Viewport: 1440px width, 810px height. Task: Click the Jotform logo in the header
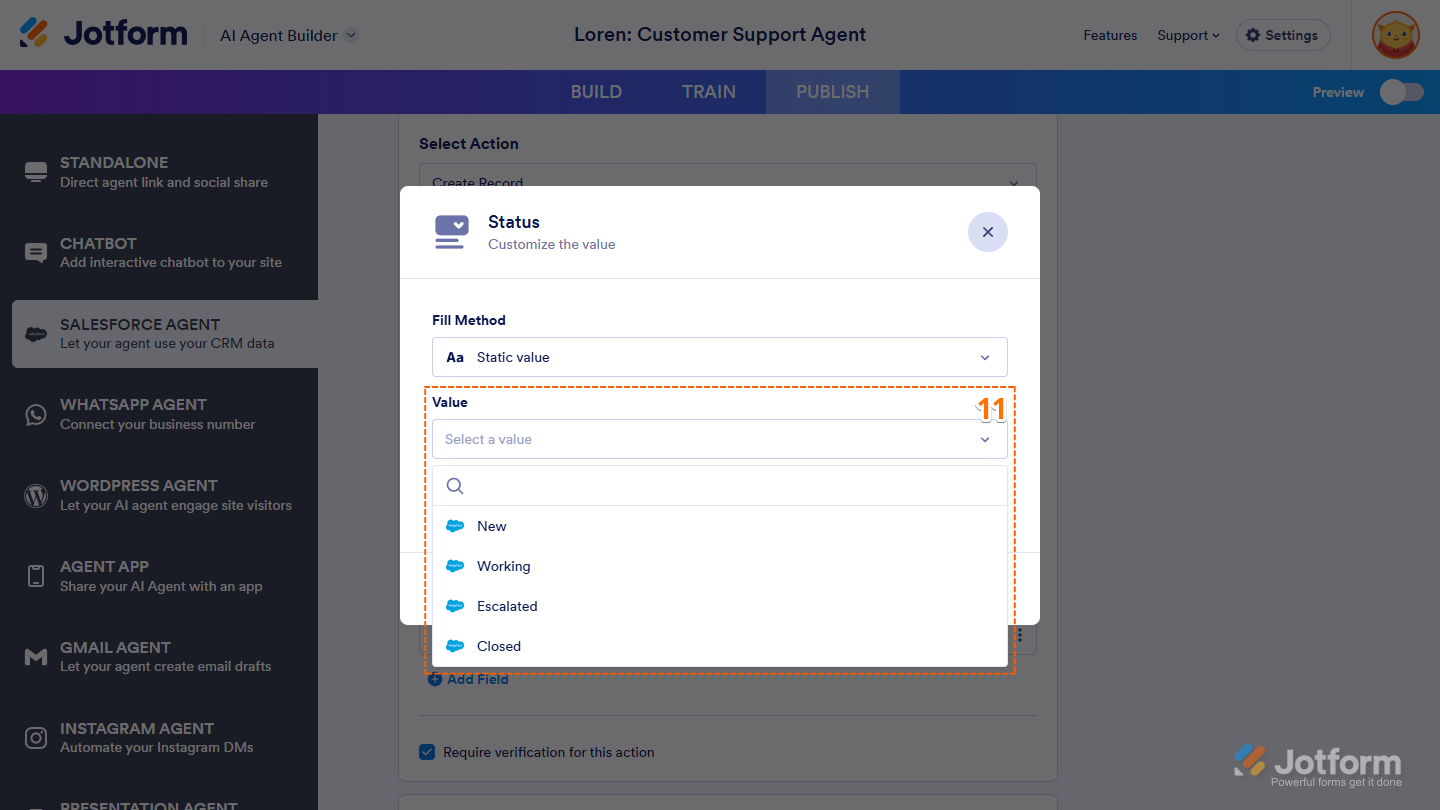coord(103,32)
